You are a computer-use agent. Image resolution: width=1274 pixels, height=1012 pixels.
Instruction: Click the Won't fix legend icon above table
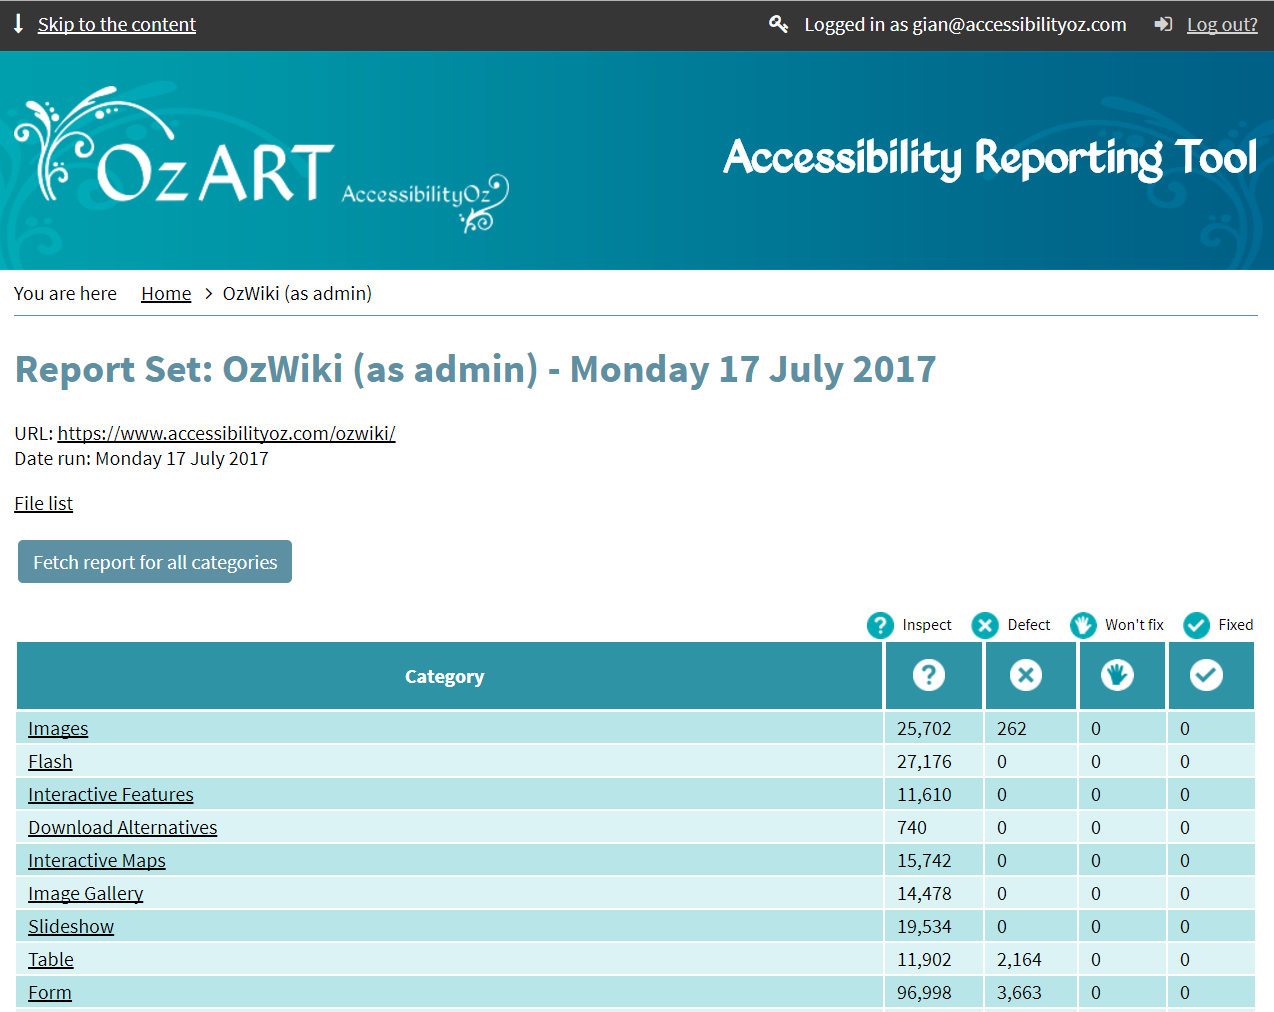pyautogui.click(x=1083, y=625)
